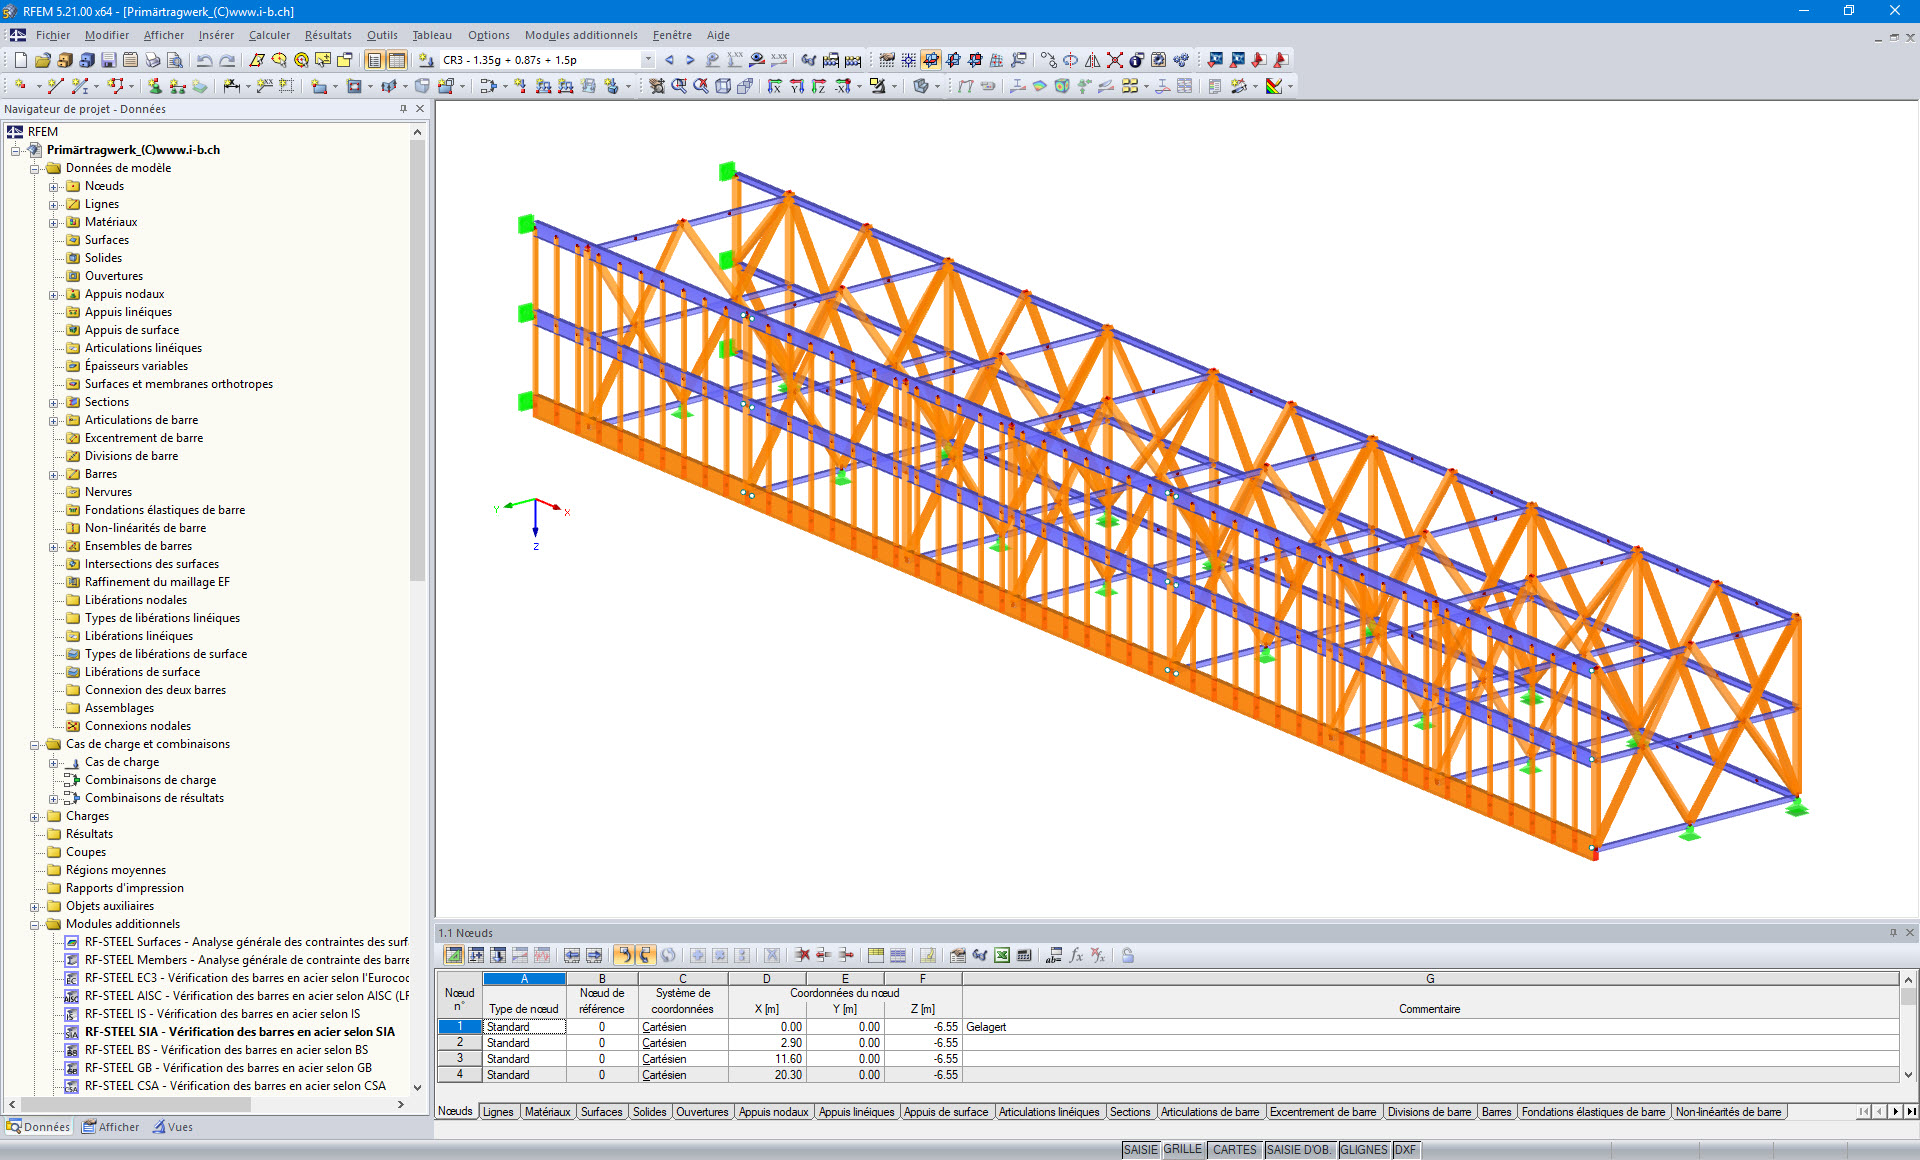Export the nodes table to Excel

[x=1001, y=956]
